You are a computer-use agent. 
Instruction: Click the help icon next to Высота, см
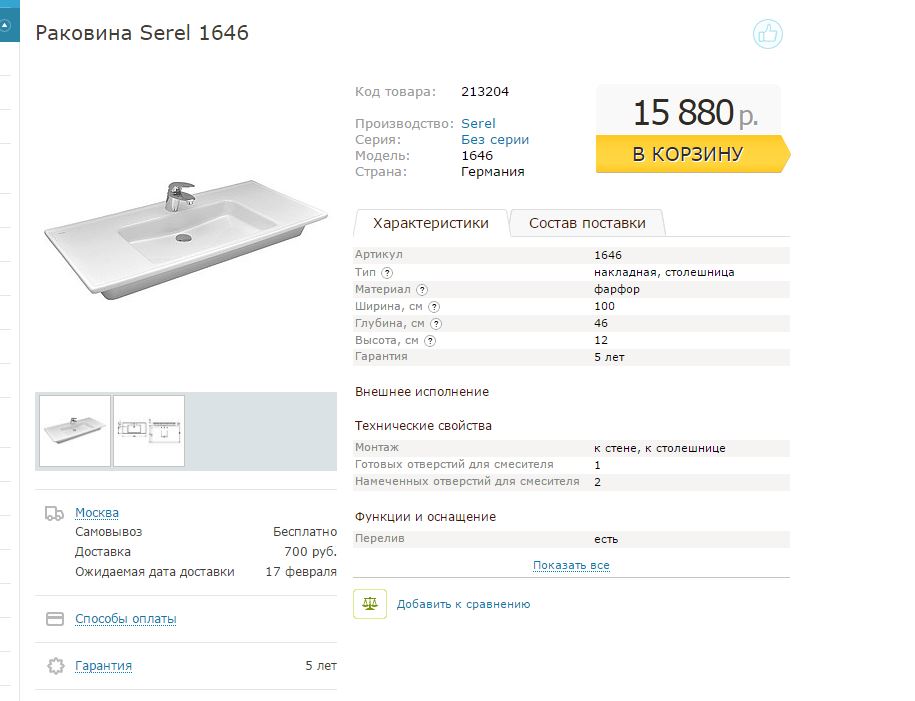tap(429, 340)
